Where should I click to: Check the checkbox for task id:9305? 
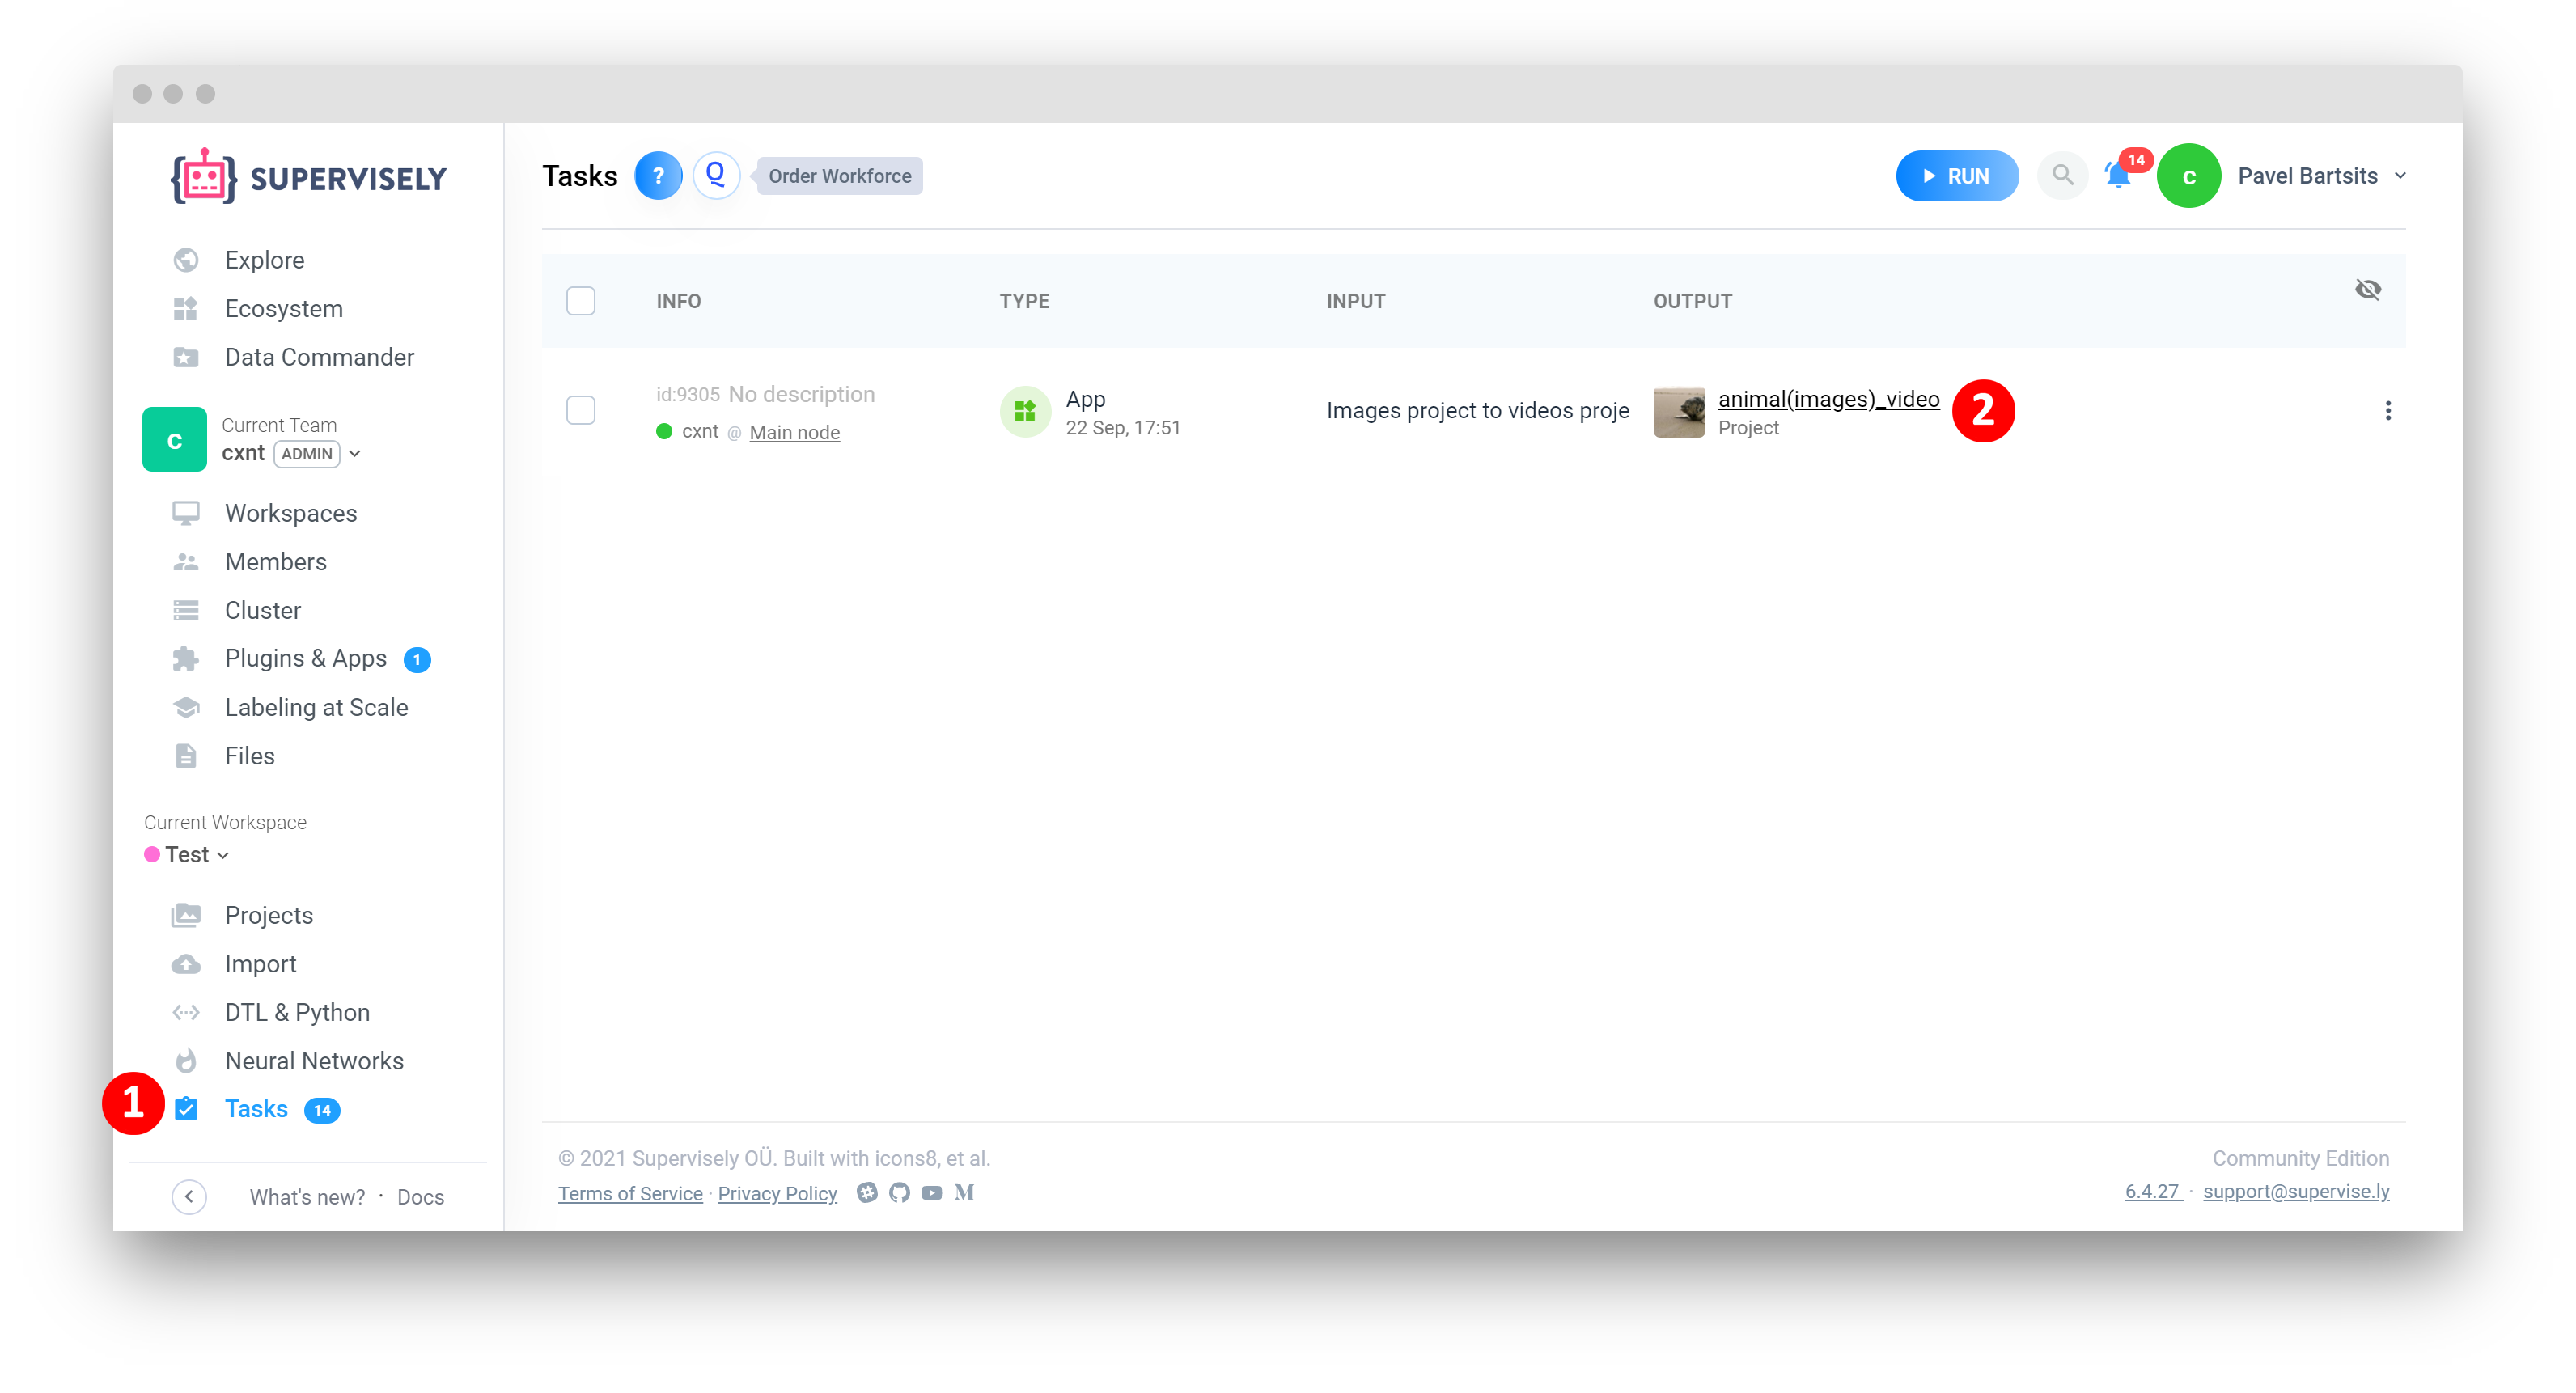[x=580, y=411]
